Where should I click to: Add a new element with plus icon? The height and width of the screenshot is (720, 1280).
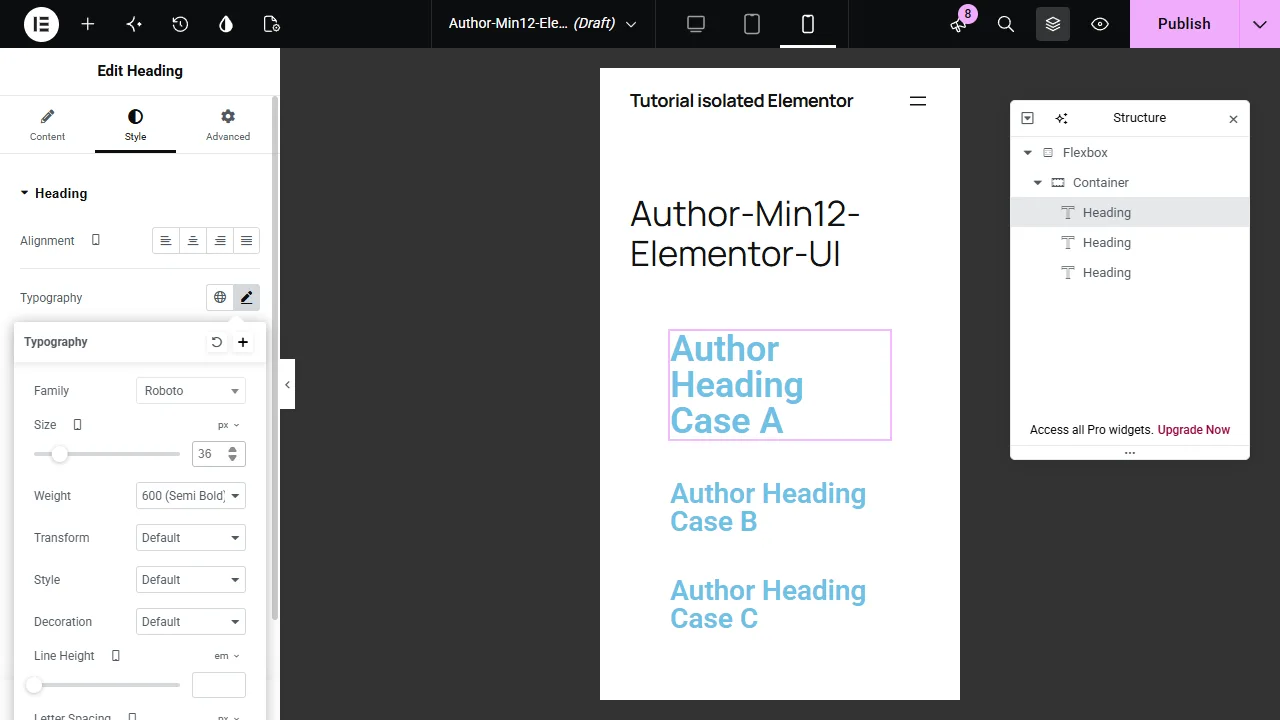[x=88, y=24]
